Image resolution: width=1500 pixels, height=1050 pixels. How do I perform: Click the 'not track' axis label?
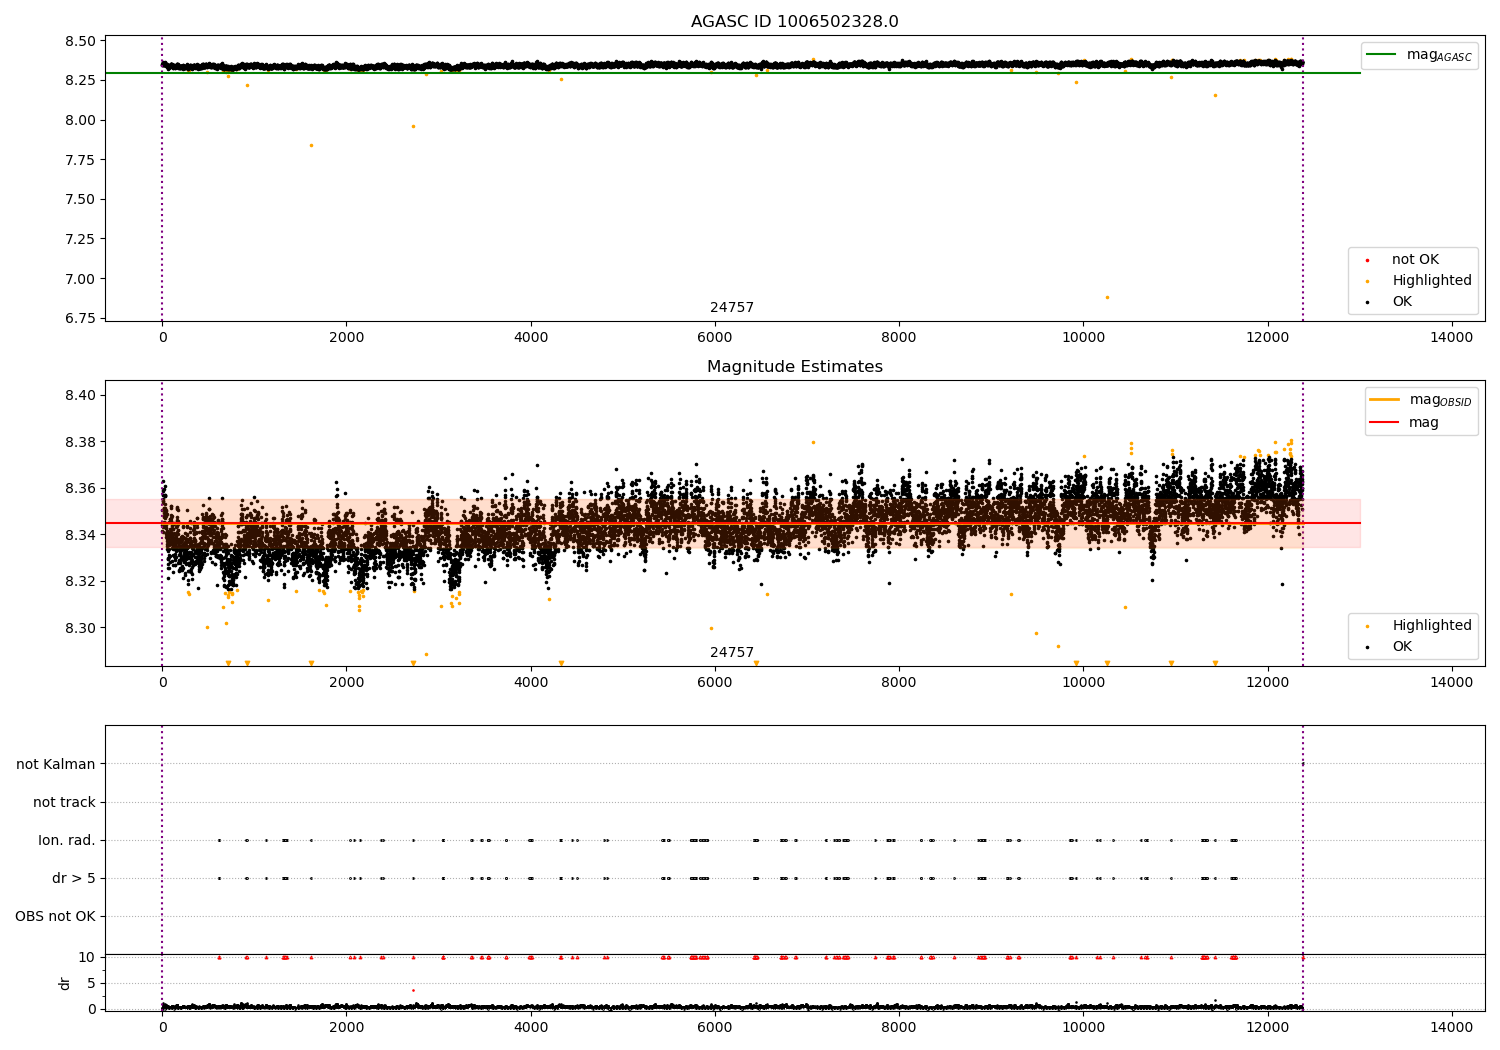[x=64, y=802]
